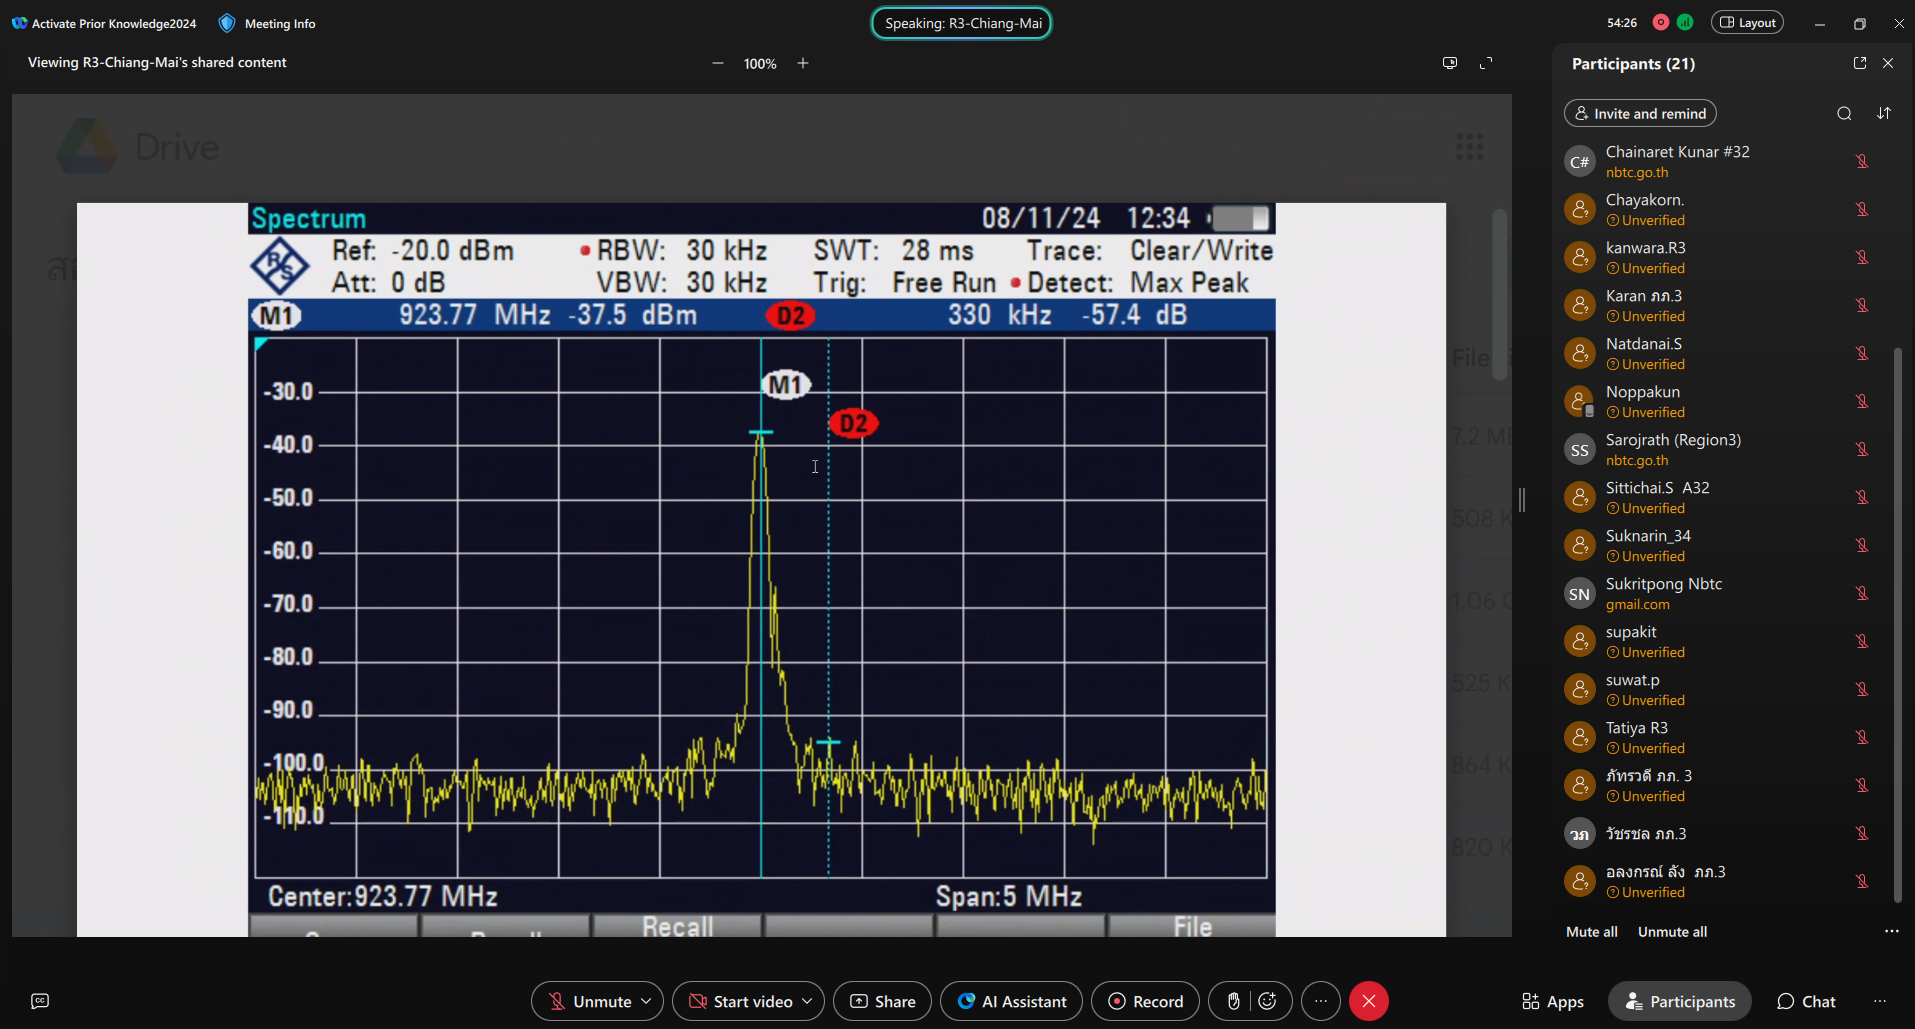Unmute your microphone

(x=590, y=1001)
